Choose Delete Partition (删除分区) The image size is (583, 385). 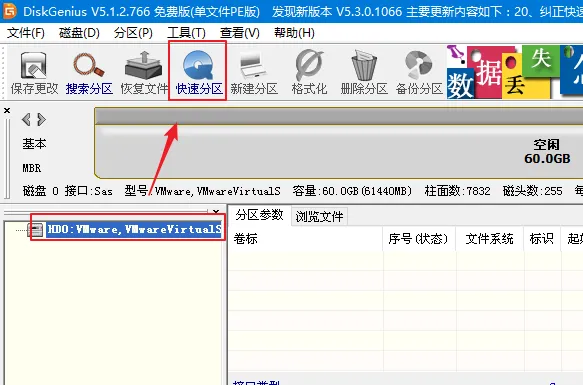coord(364,73)
